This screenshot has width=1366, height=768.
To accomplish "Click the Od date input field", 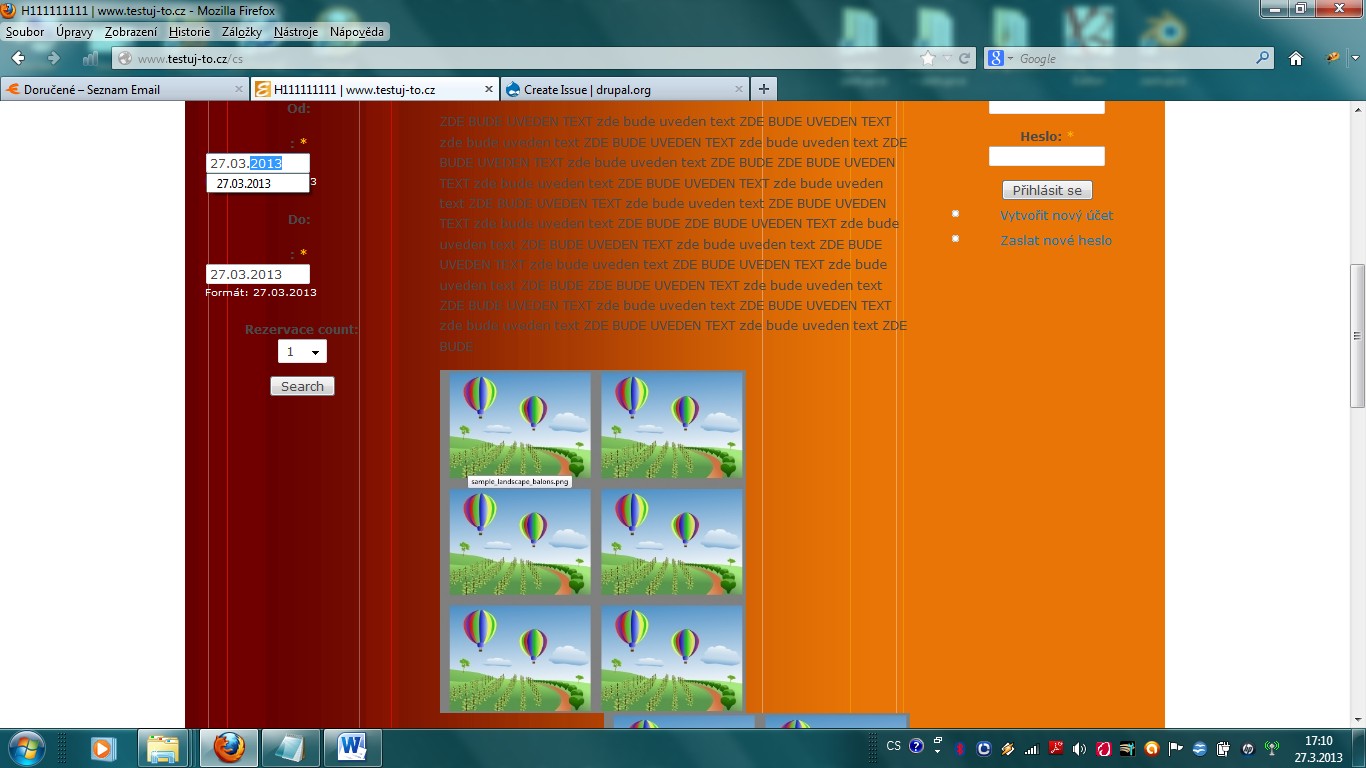I will pyautogui.click(x=258, y=163).
